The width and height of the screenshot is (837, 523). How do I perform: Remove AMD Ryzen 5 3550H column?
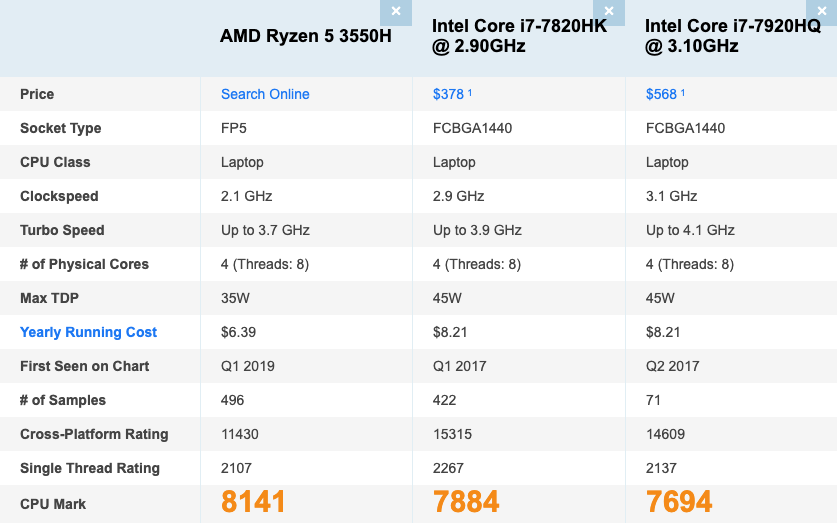(396, 12)
